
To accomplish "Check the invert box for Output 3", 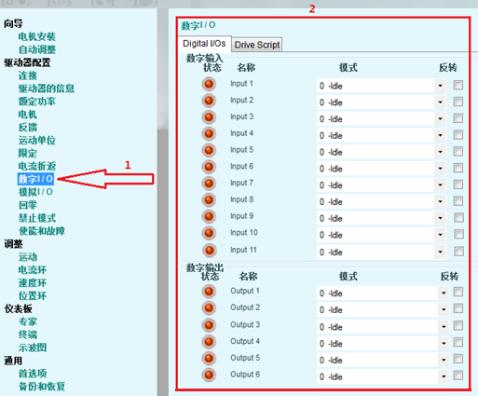I will pos(458,325).
